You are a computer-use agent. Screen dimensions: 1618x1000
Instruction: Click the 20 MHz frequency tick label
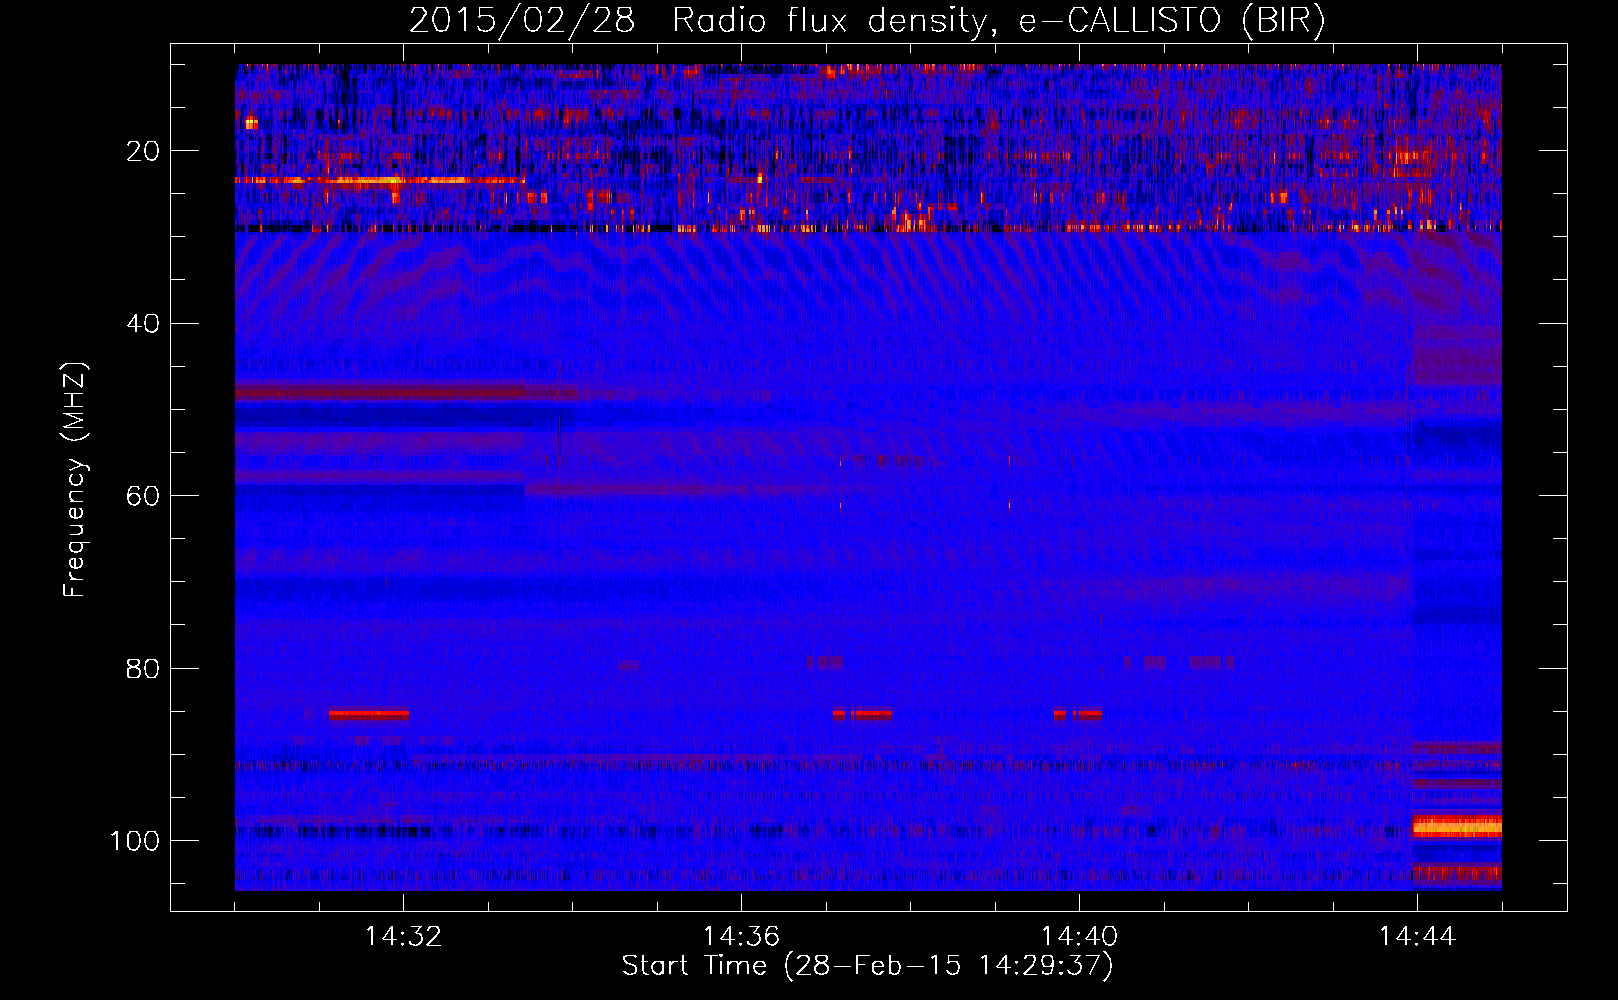coord(143,151)
